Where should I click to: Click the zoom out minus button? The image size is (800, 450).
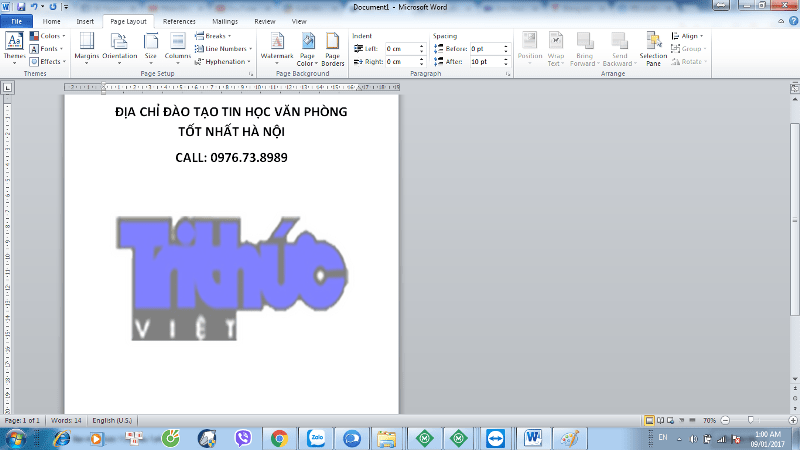coord(725,420)
